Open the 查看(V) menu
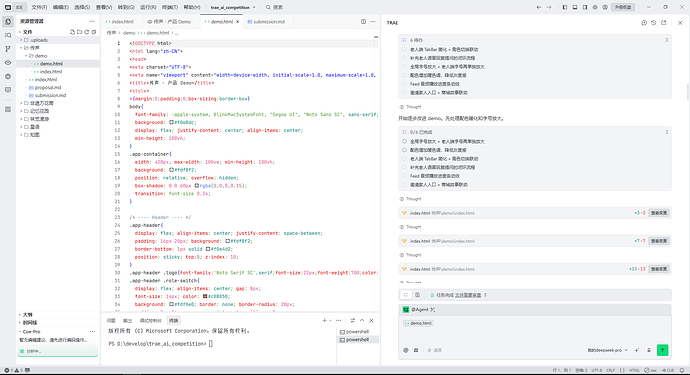This screenshot has height=375, width=690. [x=104, y=7]
